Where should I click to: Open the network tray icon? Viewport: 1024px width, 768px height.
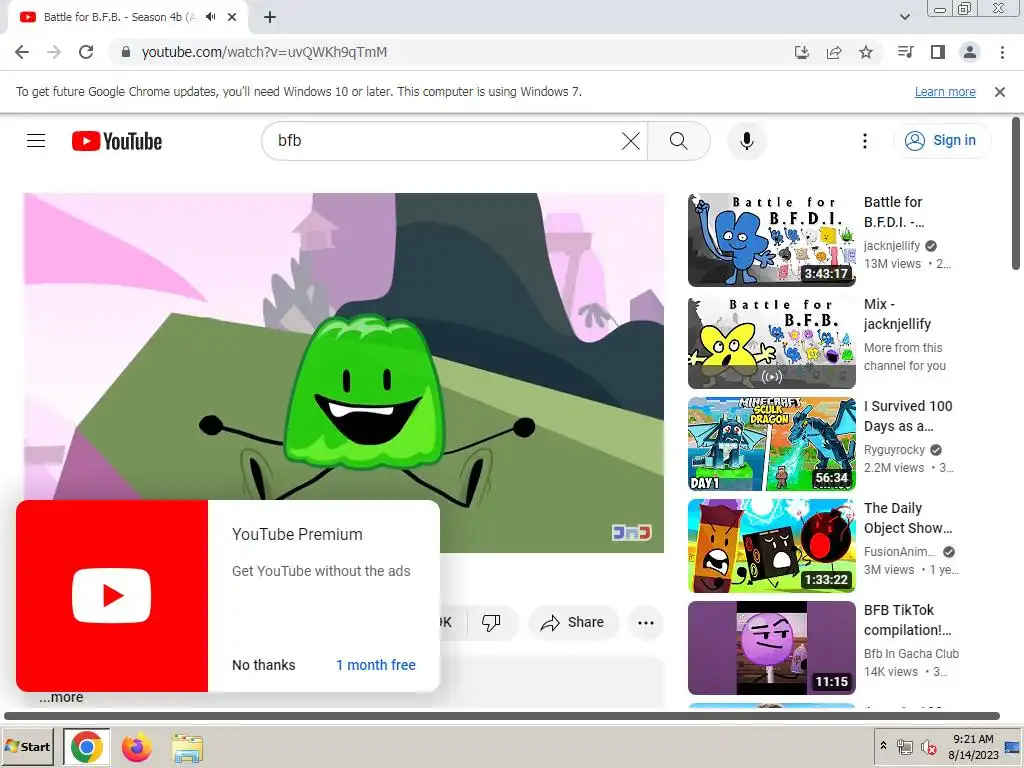pos(905,747)
